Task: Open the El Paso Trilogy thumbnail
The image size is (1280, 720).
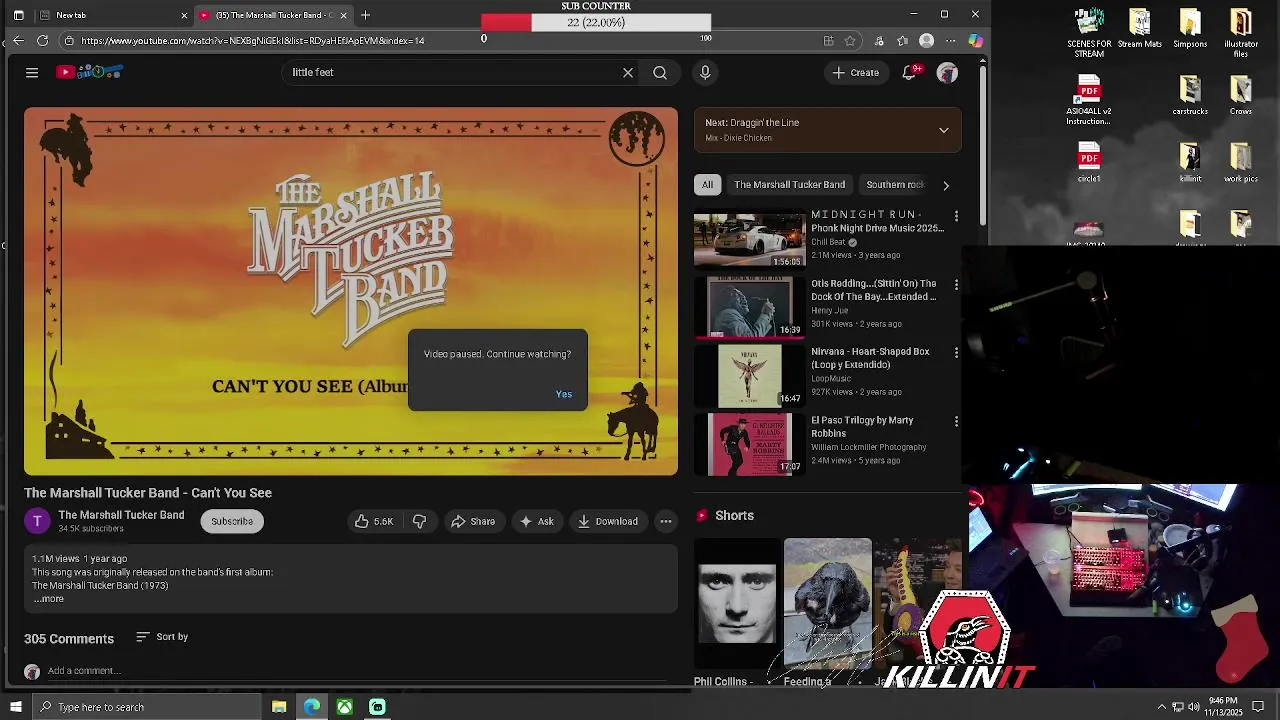Action: pos(749,444)
